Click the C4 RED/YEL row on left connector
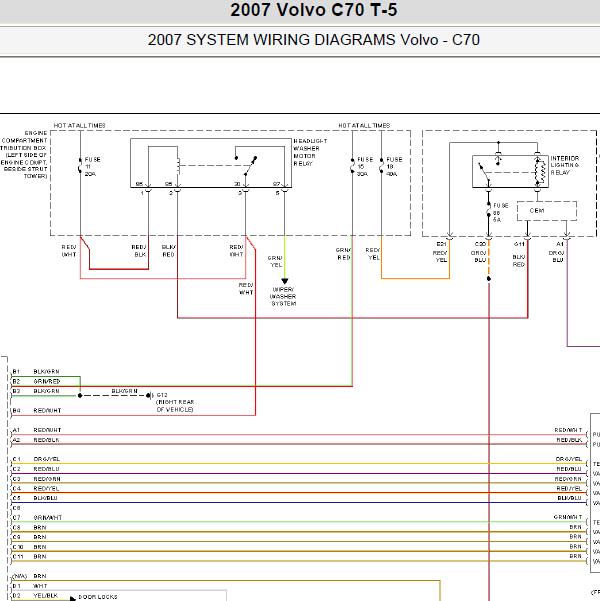Image resolution: width=600 pixels, height=601 pixels. [x=36, y=489]
